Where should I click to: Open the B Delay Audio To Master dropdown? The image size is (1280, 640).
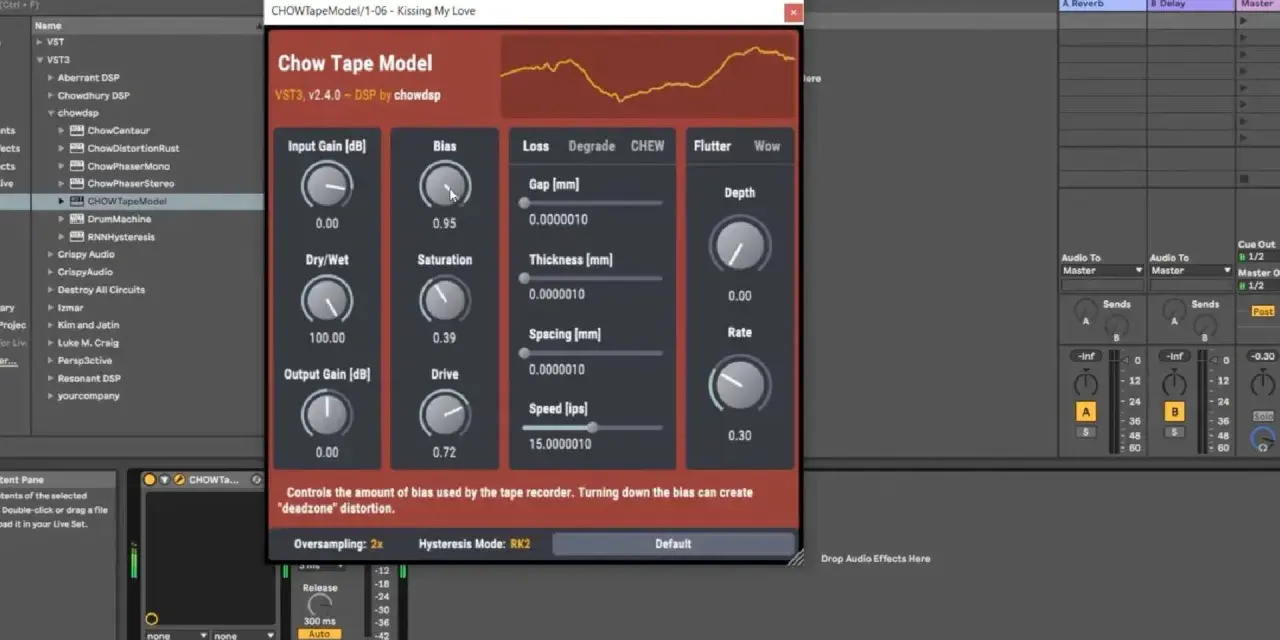click(x=1190, y=270)
